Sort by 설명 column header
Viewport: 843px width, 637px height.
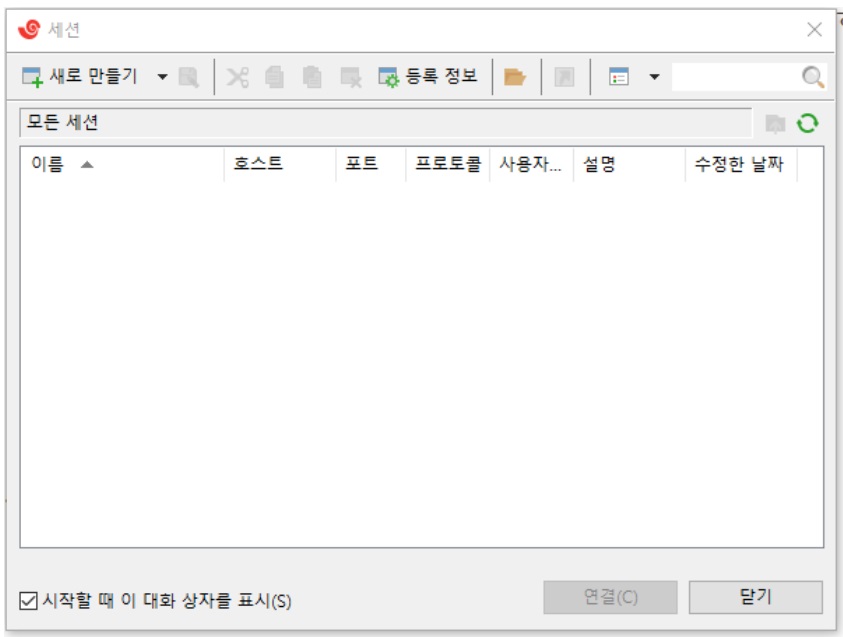pos(630,164)
